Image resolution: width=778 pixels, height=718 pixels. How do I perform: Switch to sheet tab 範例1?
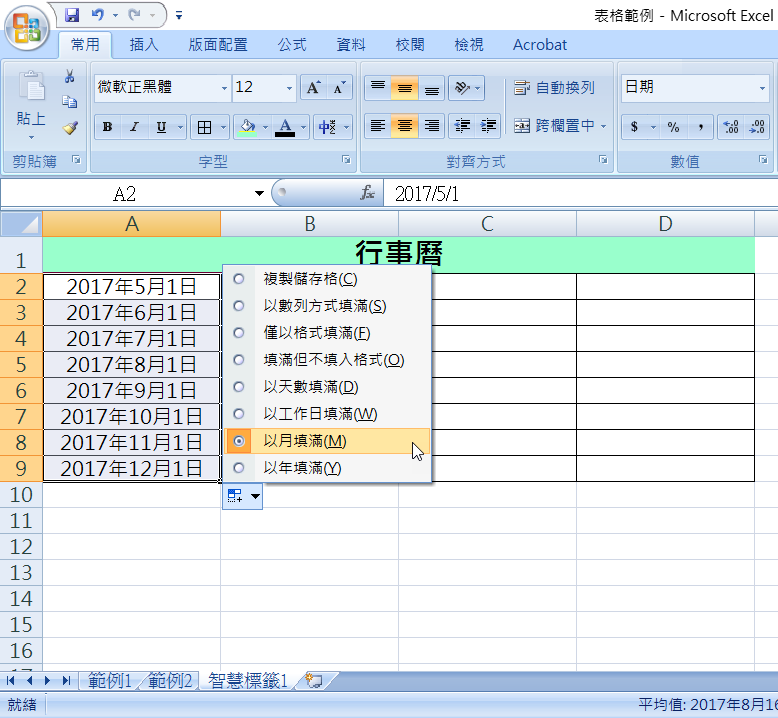[x=110, y=681]
